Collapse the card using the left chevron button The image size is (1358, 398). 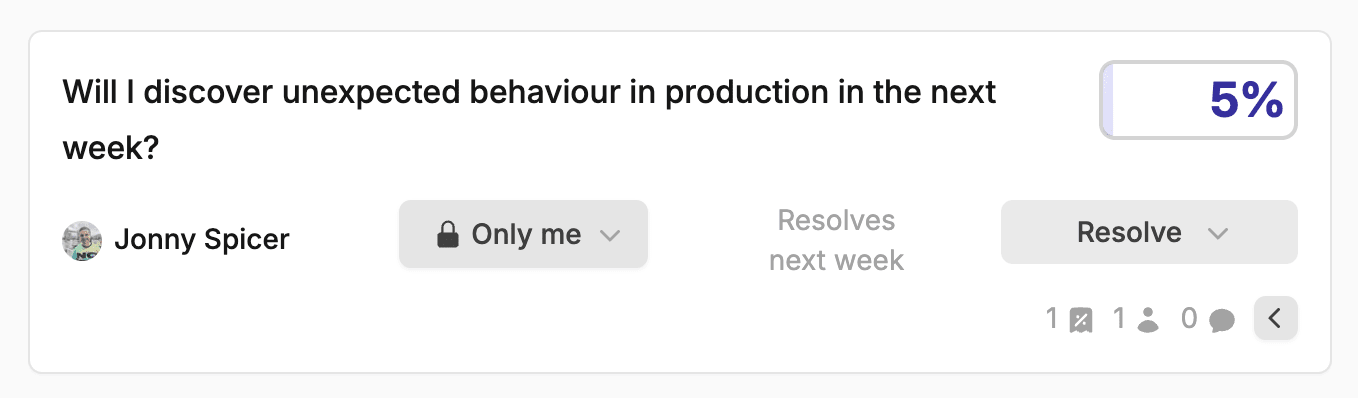(1275, 319)
